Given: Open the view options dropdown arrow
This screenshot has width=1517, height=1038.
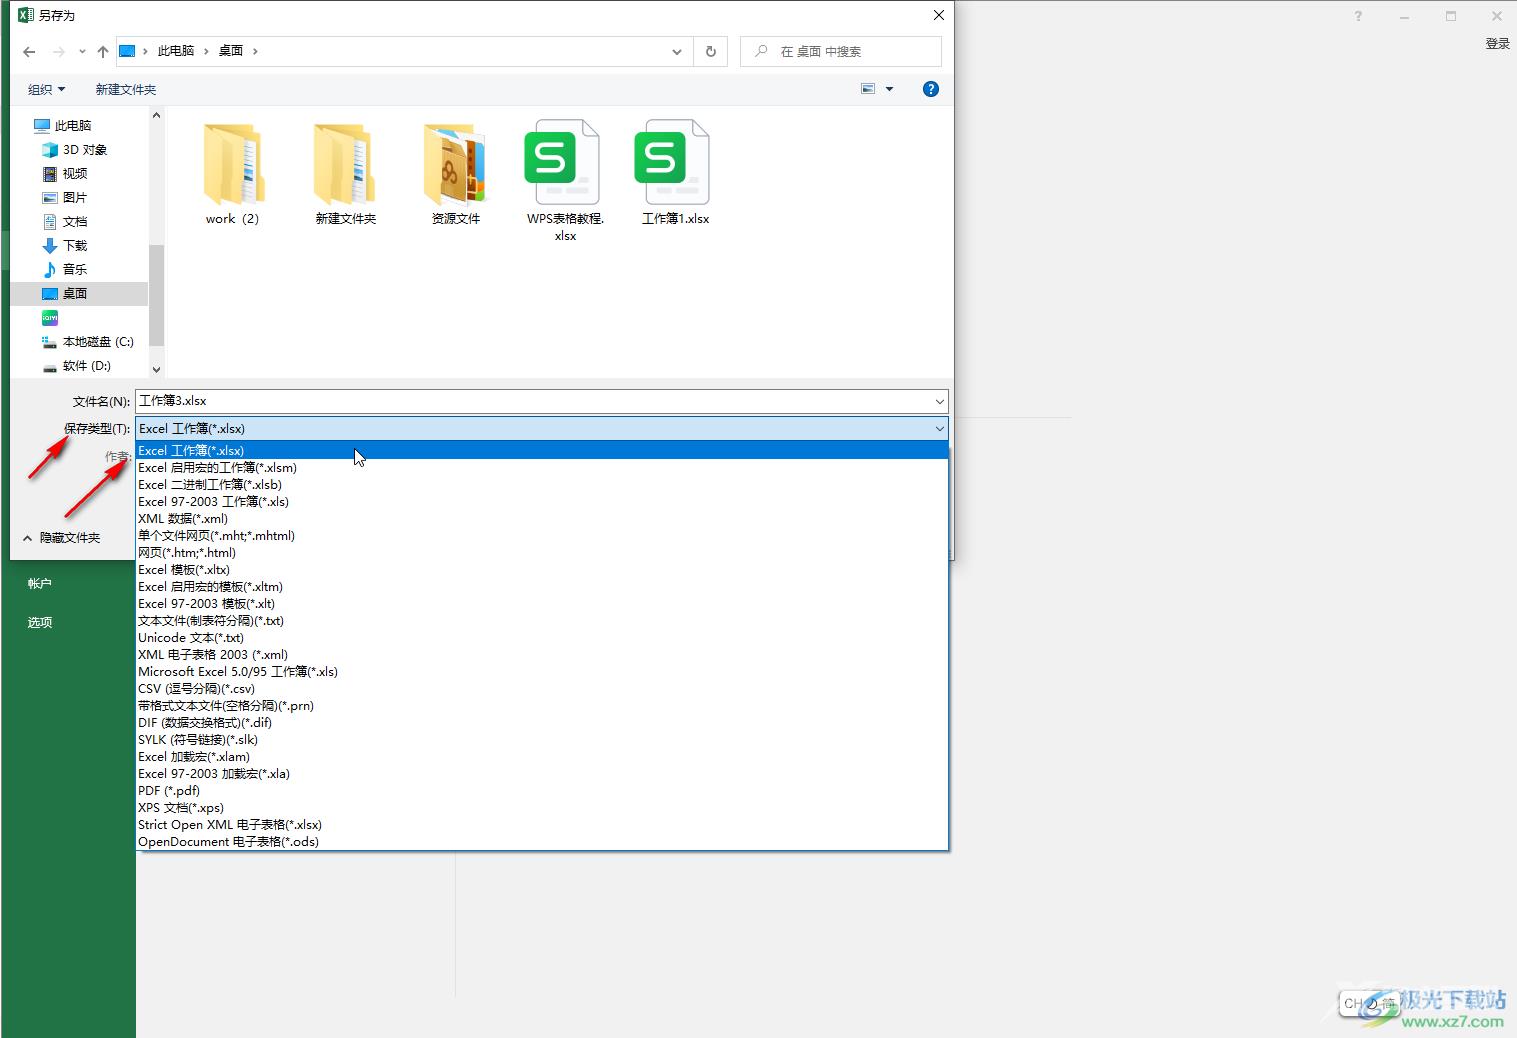Looking at the screenshot, I should 889,89.
